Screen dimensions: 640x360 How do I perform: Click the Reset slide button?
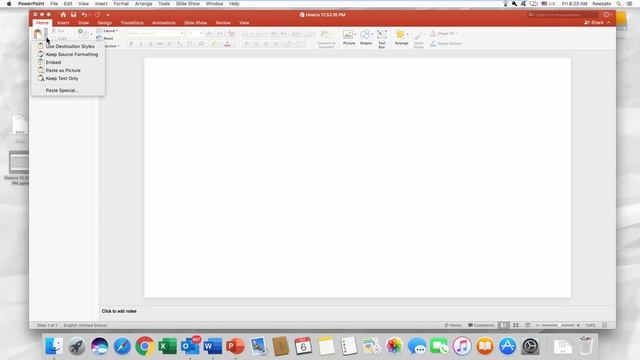[105, 38]
